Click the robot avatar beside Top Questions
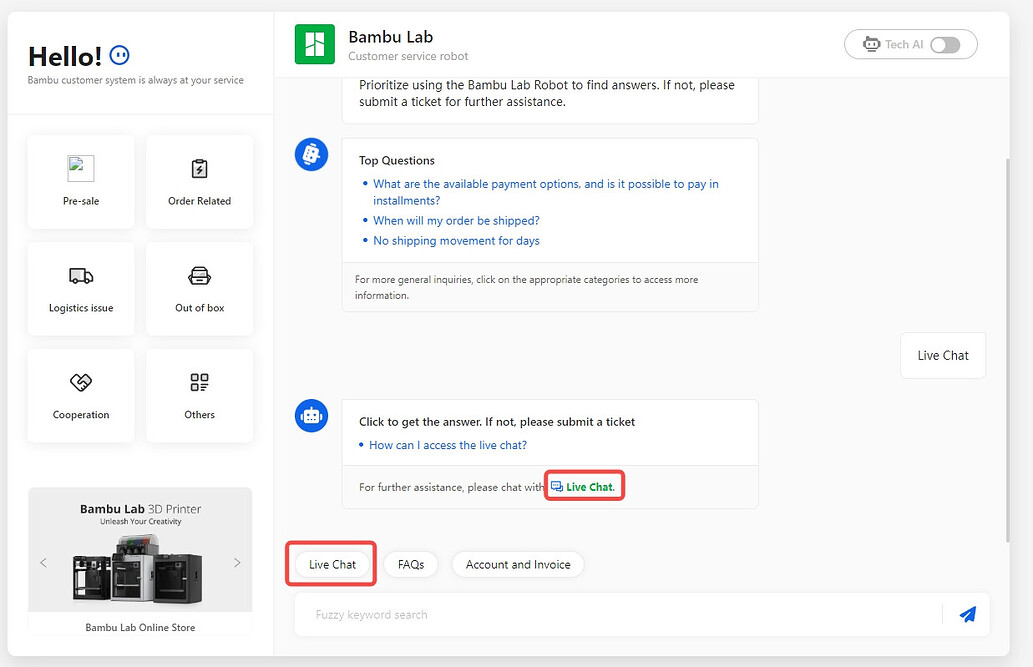This screenshot has height=667, width=1033. (x=311, y=155)
